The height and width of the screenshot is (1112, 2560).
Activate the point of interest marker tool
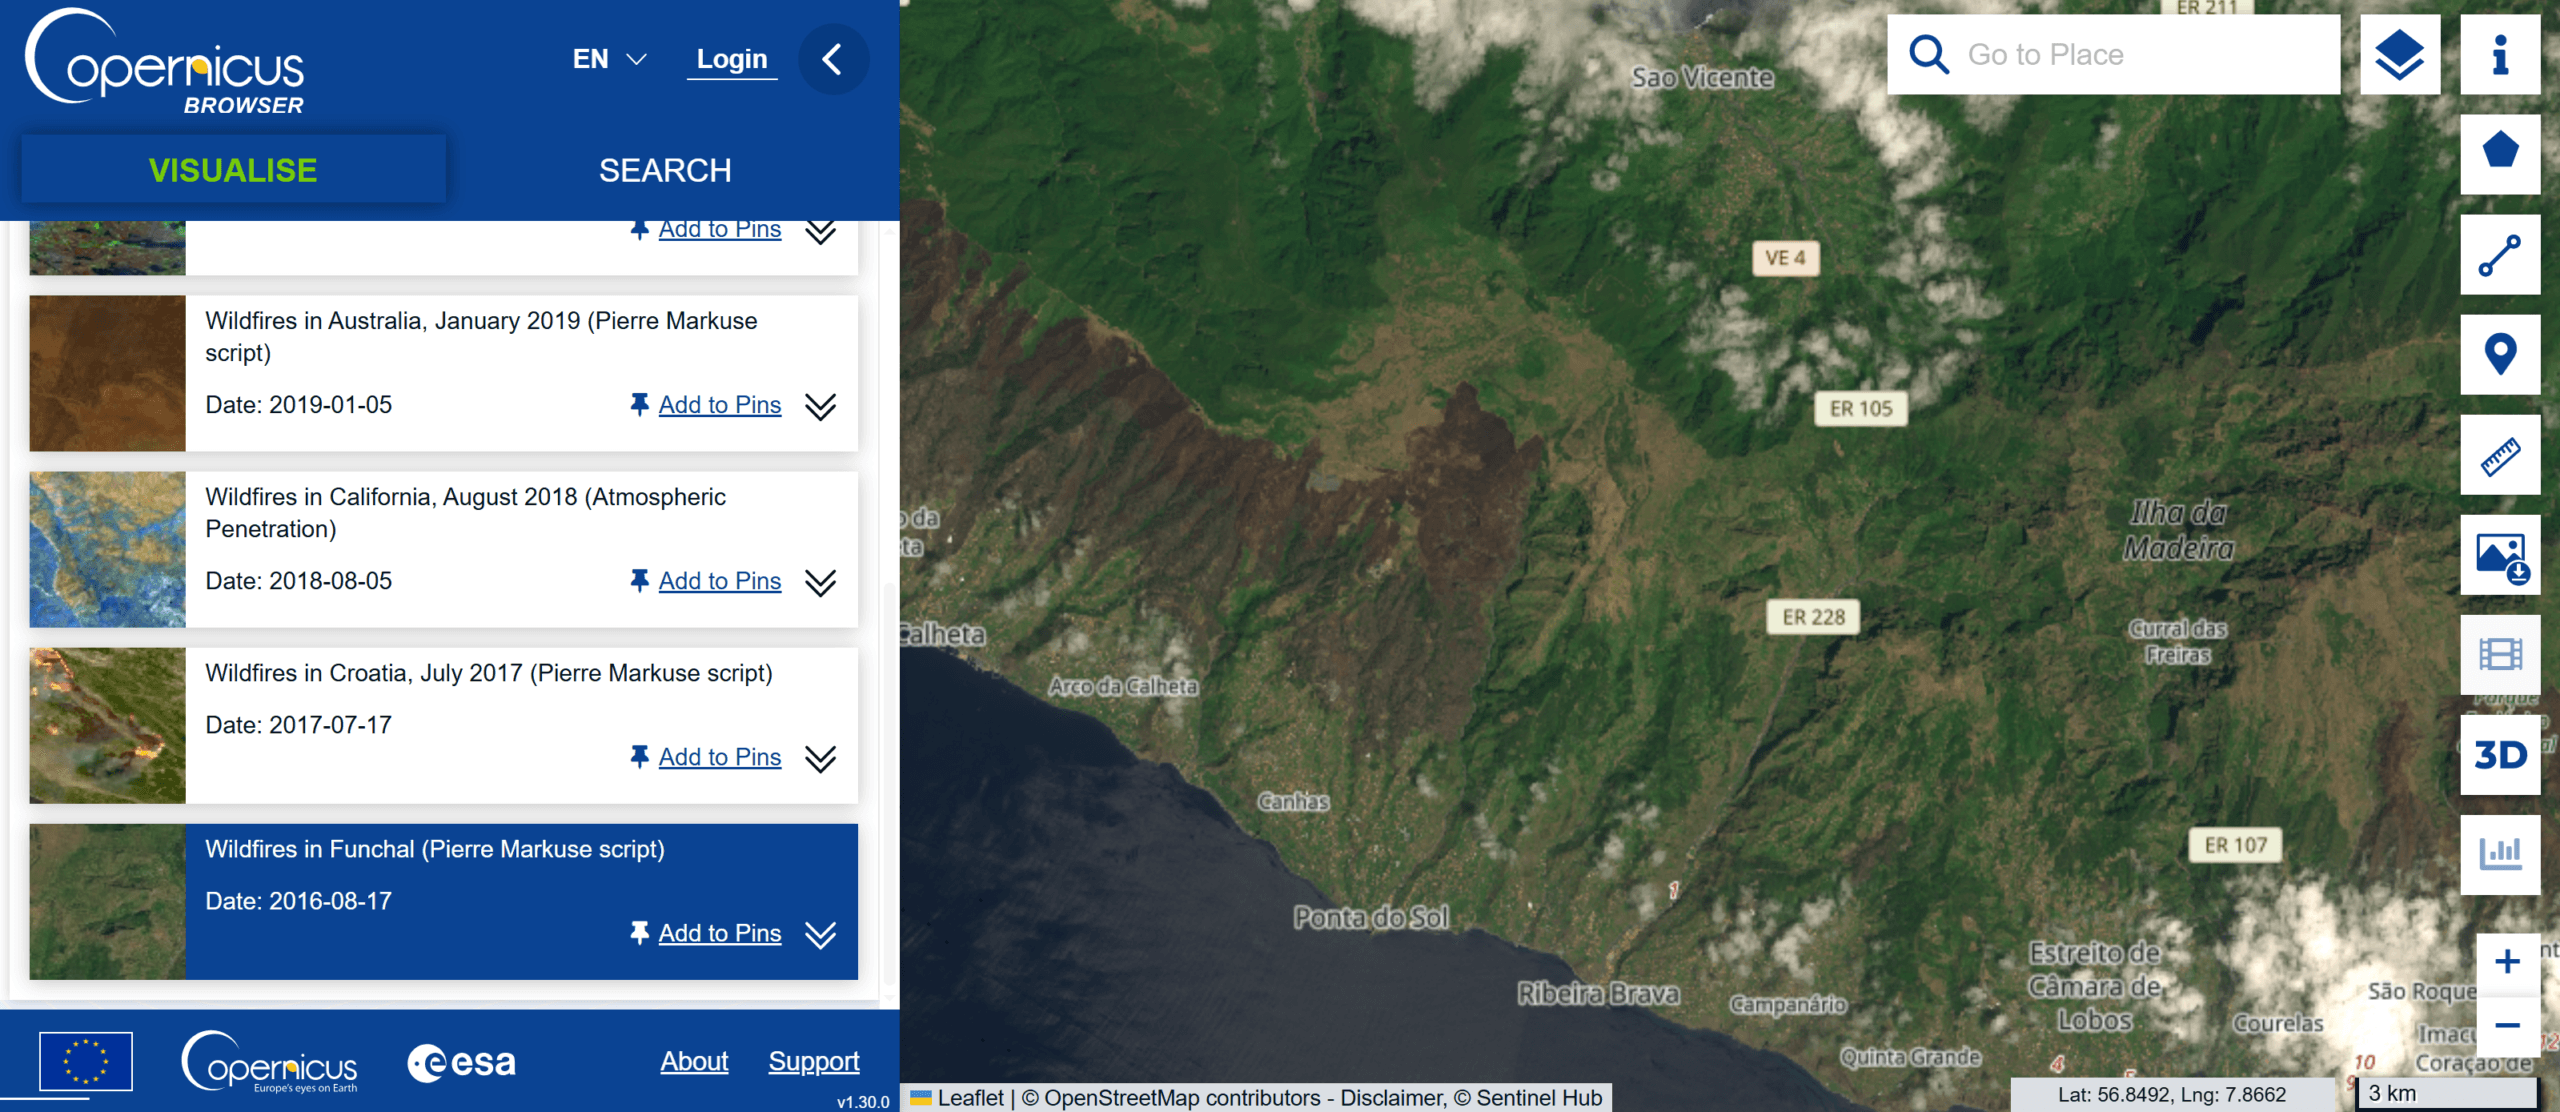coord(2499,354)
